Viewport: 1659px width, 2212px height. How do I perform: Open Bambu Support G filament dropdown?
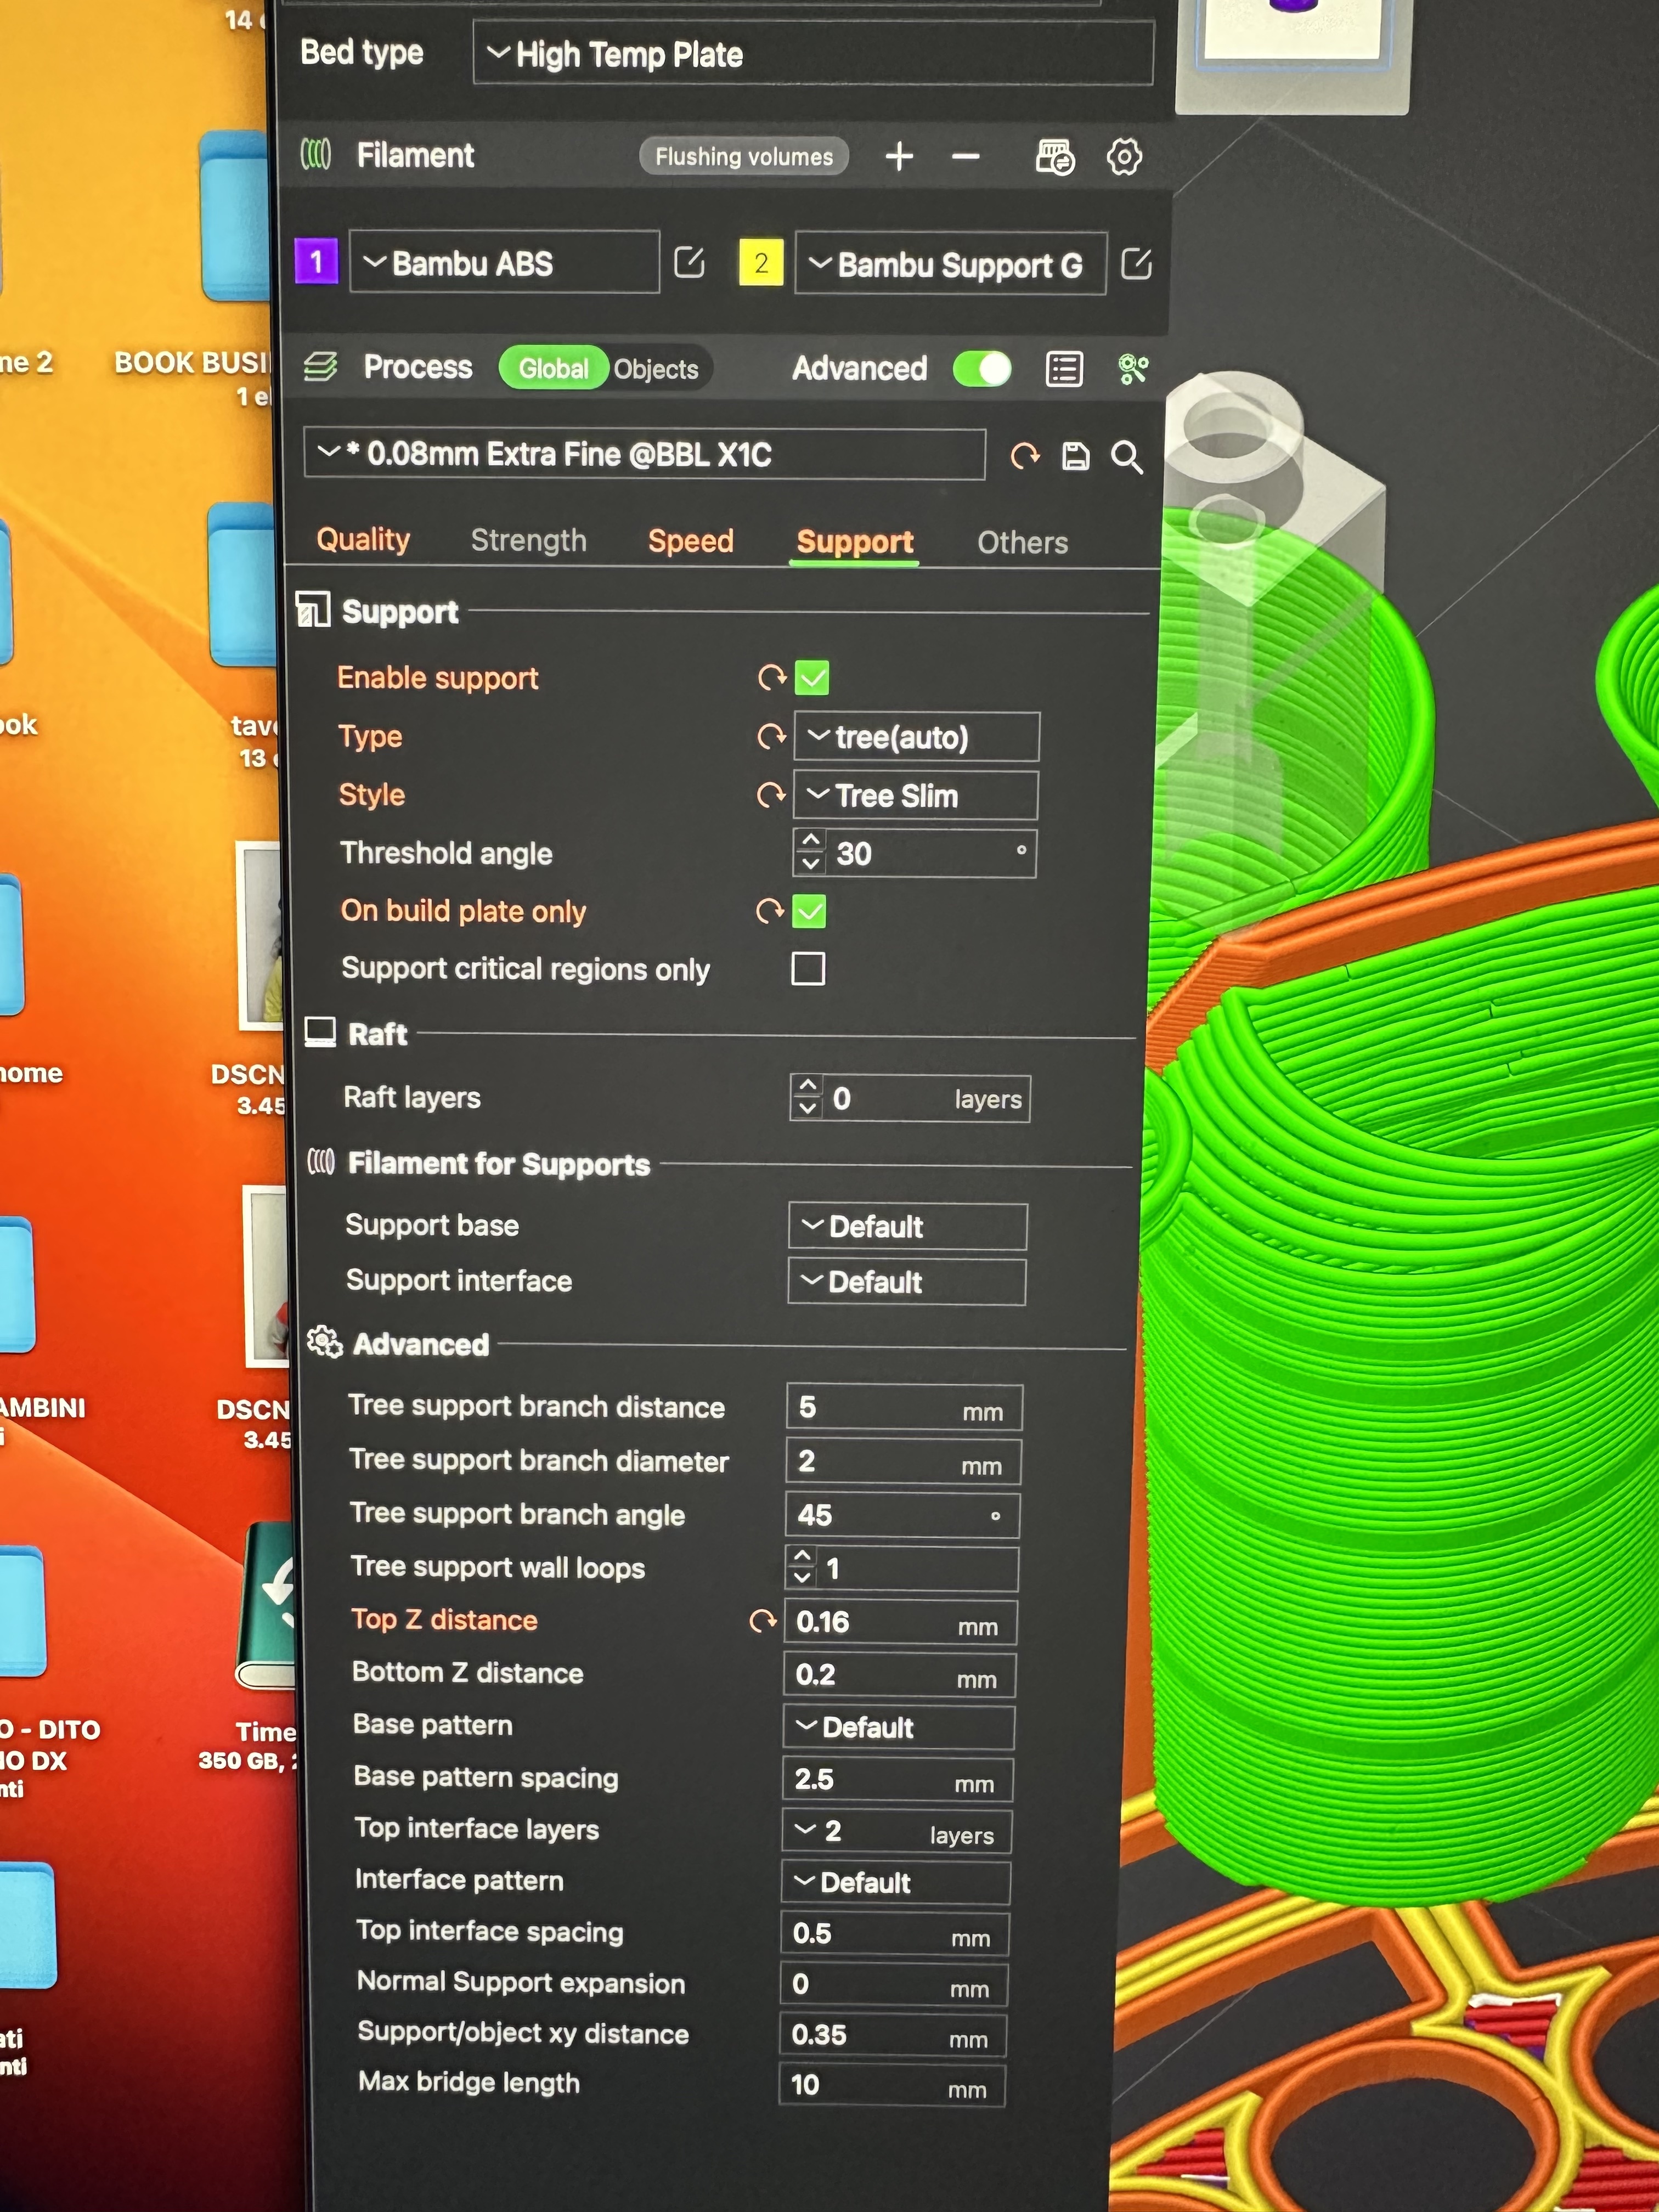click(950, 265)
